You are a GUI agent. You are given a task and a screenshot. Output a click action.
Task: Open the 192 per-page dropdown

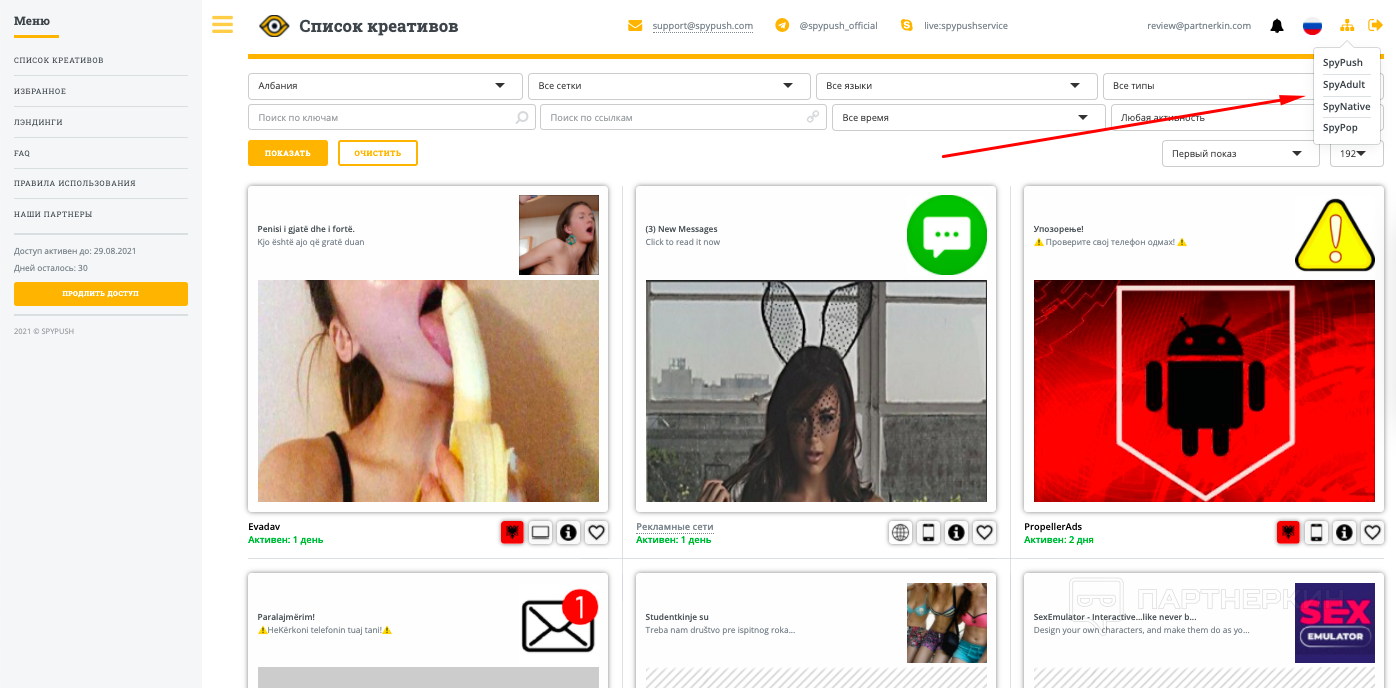tap(1357, 154)
